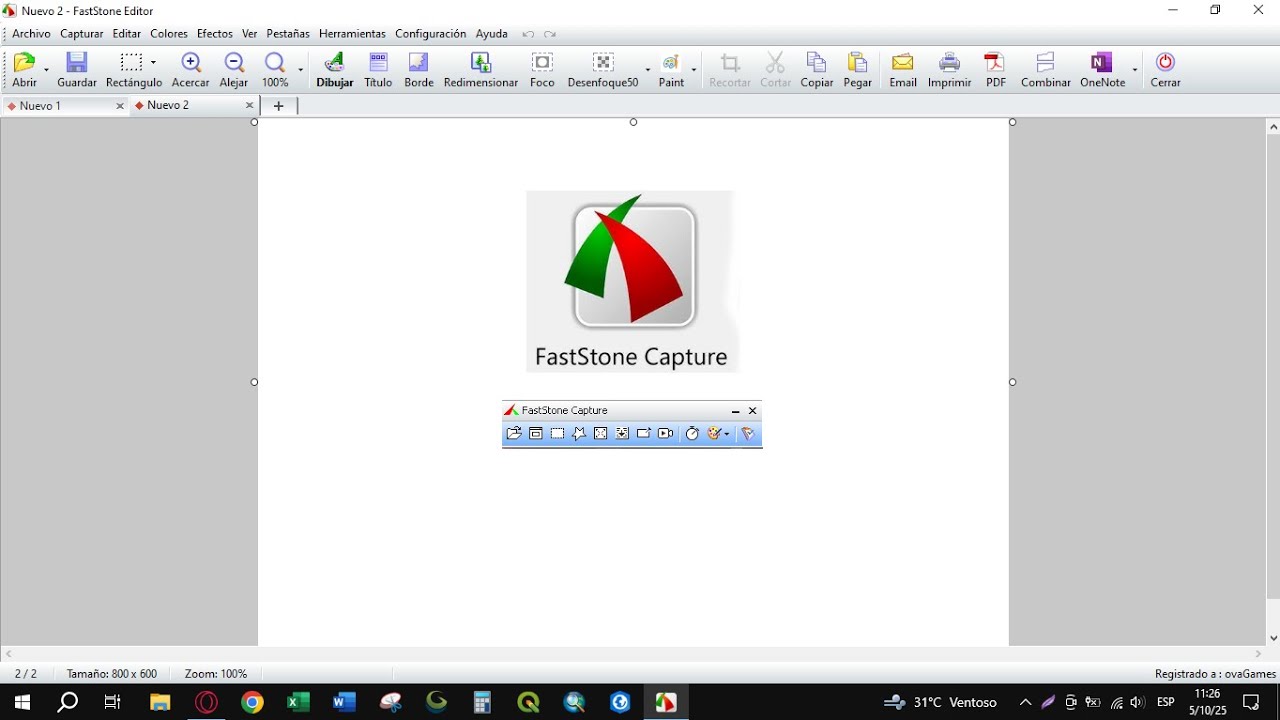Paste from clipboard with the Pegar icon
Screen dimensions: 1280x720
pos(857,70)
